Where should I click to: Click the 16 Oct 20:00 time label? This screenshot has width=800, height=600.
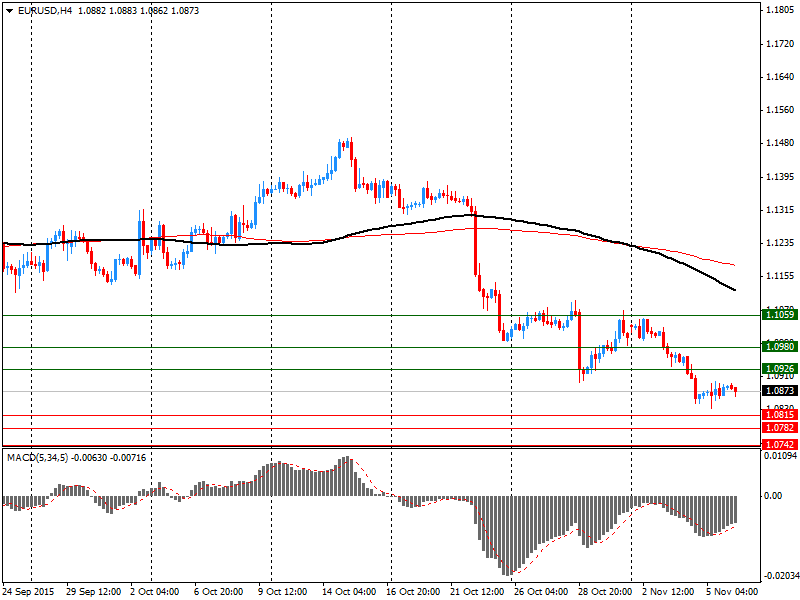coord(413,592)
